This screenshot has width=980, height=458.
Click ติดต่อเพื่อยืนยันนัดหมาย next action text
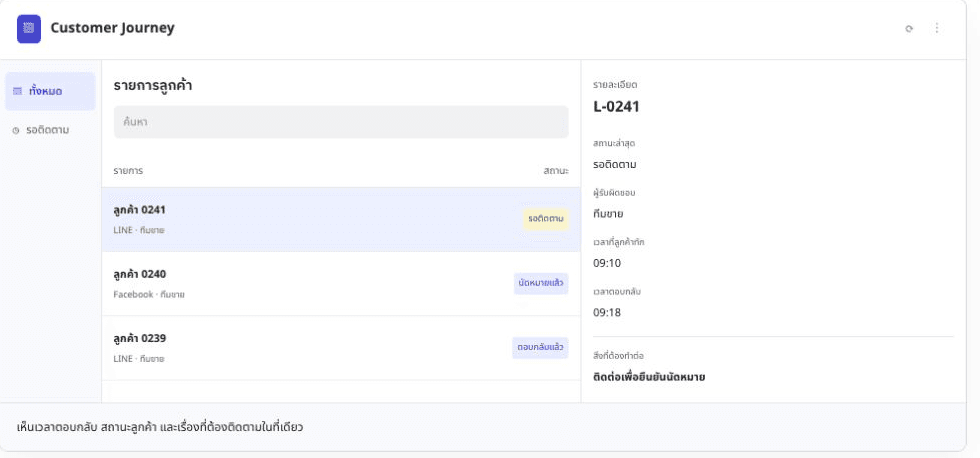click(649, 377)
